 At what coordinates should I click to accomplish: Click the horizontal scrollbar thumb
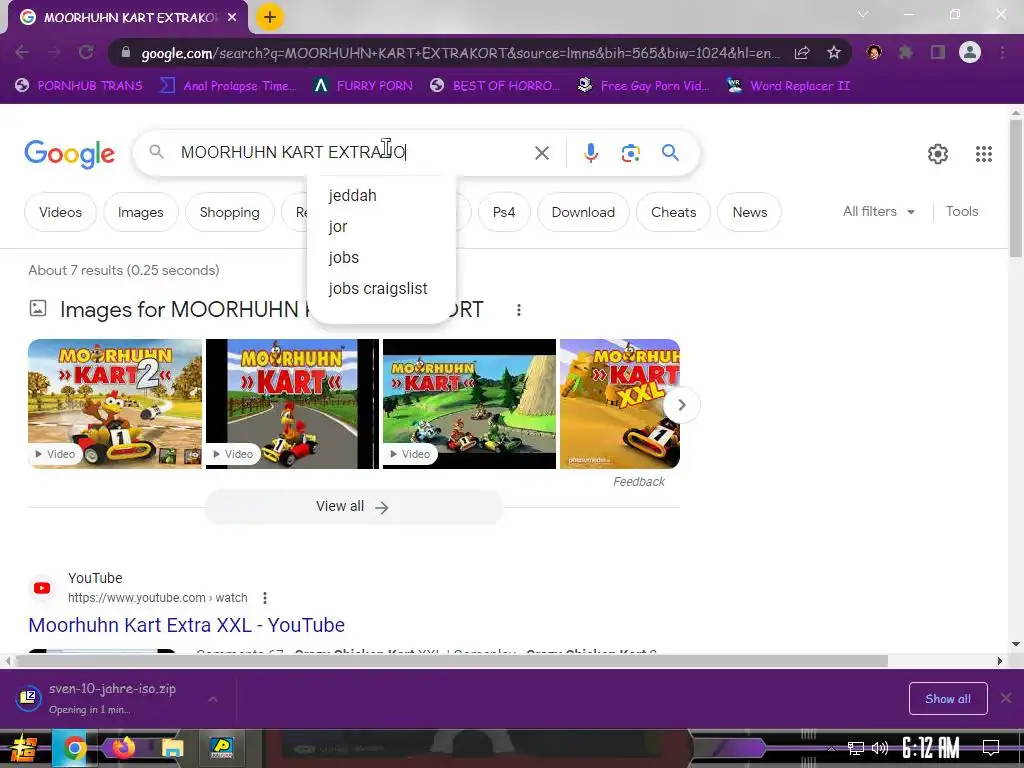[451, 661]
